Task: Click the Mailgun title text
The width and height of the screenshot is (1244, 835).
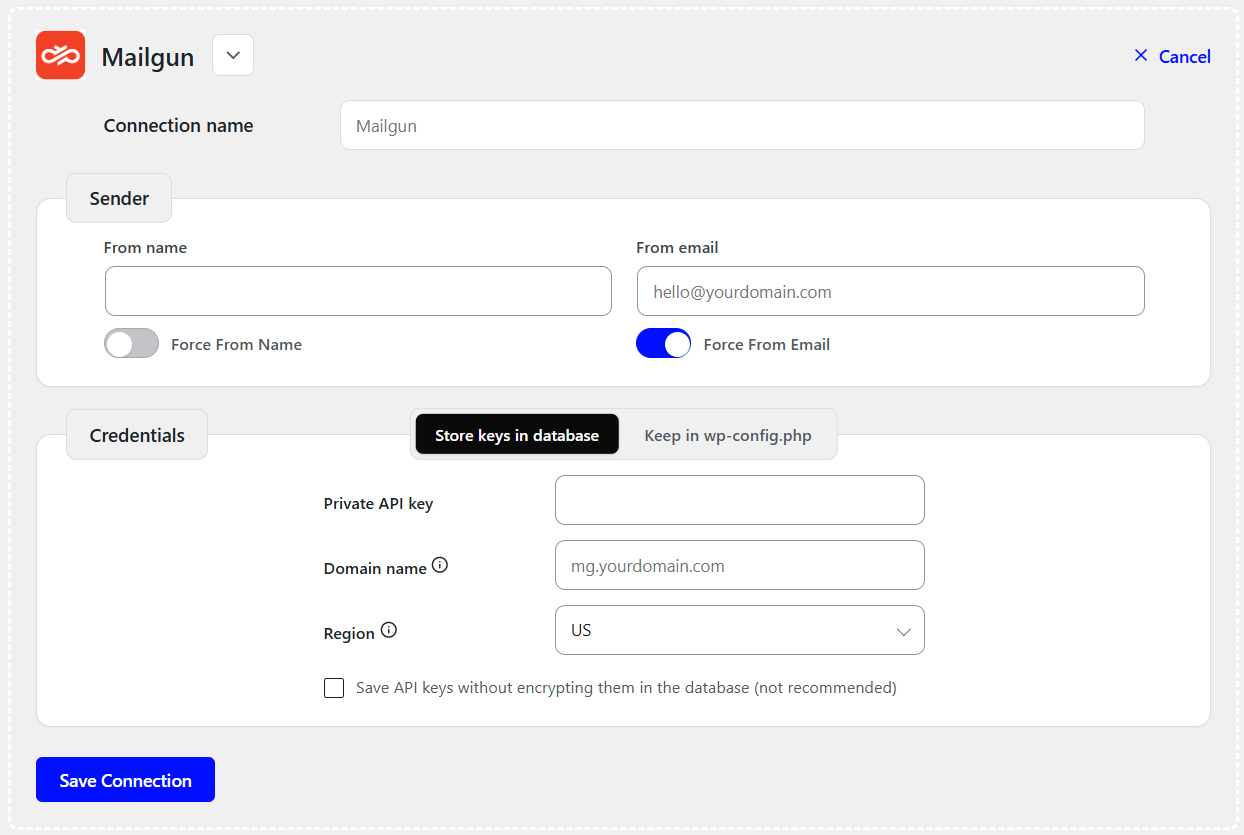Action: point(148,57)
